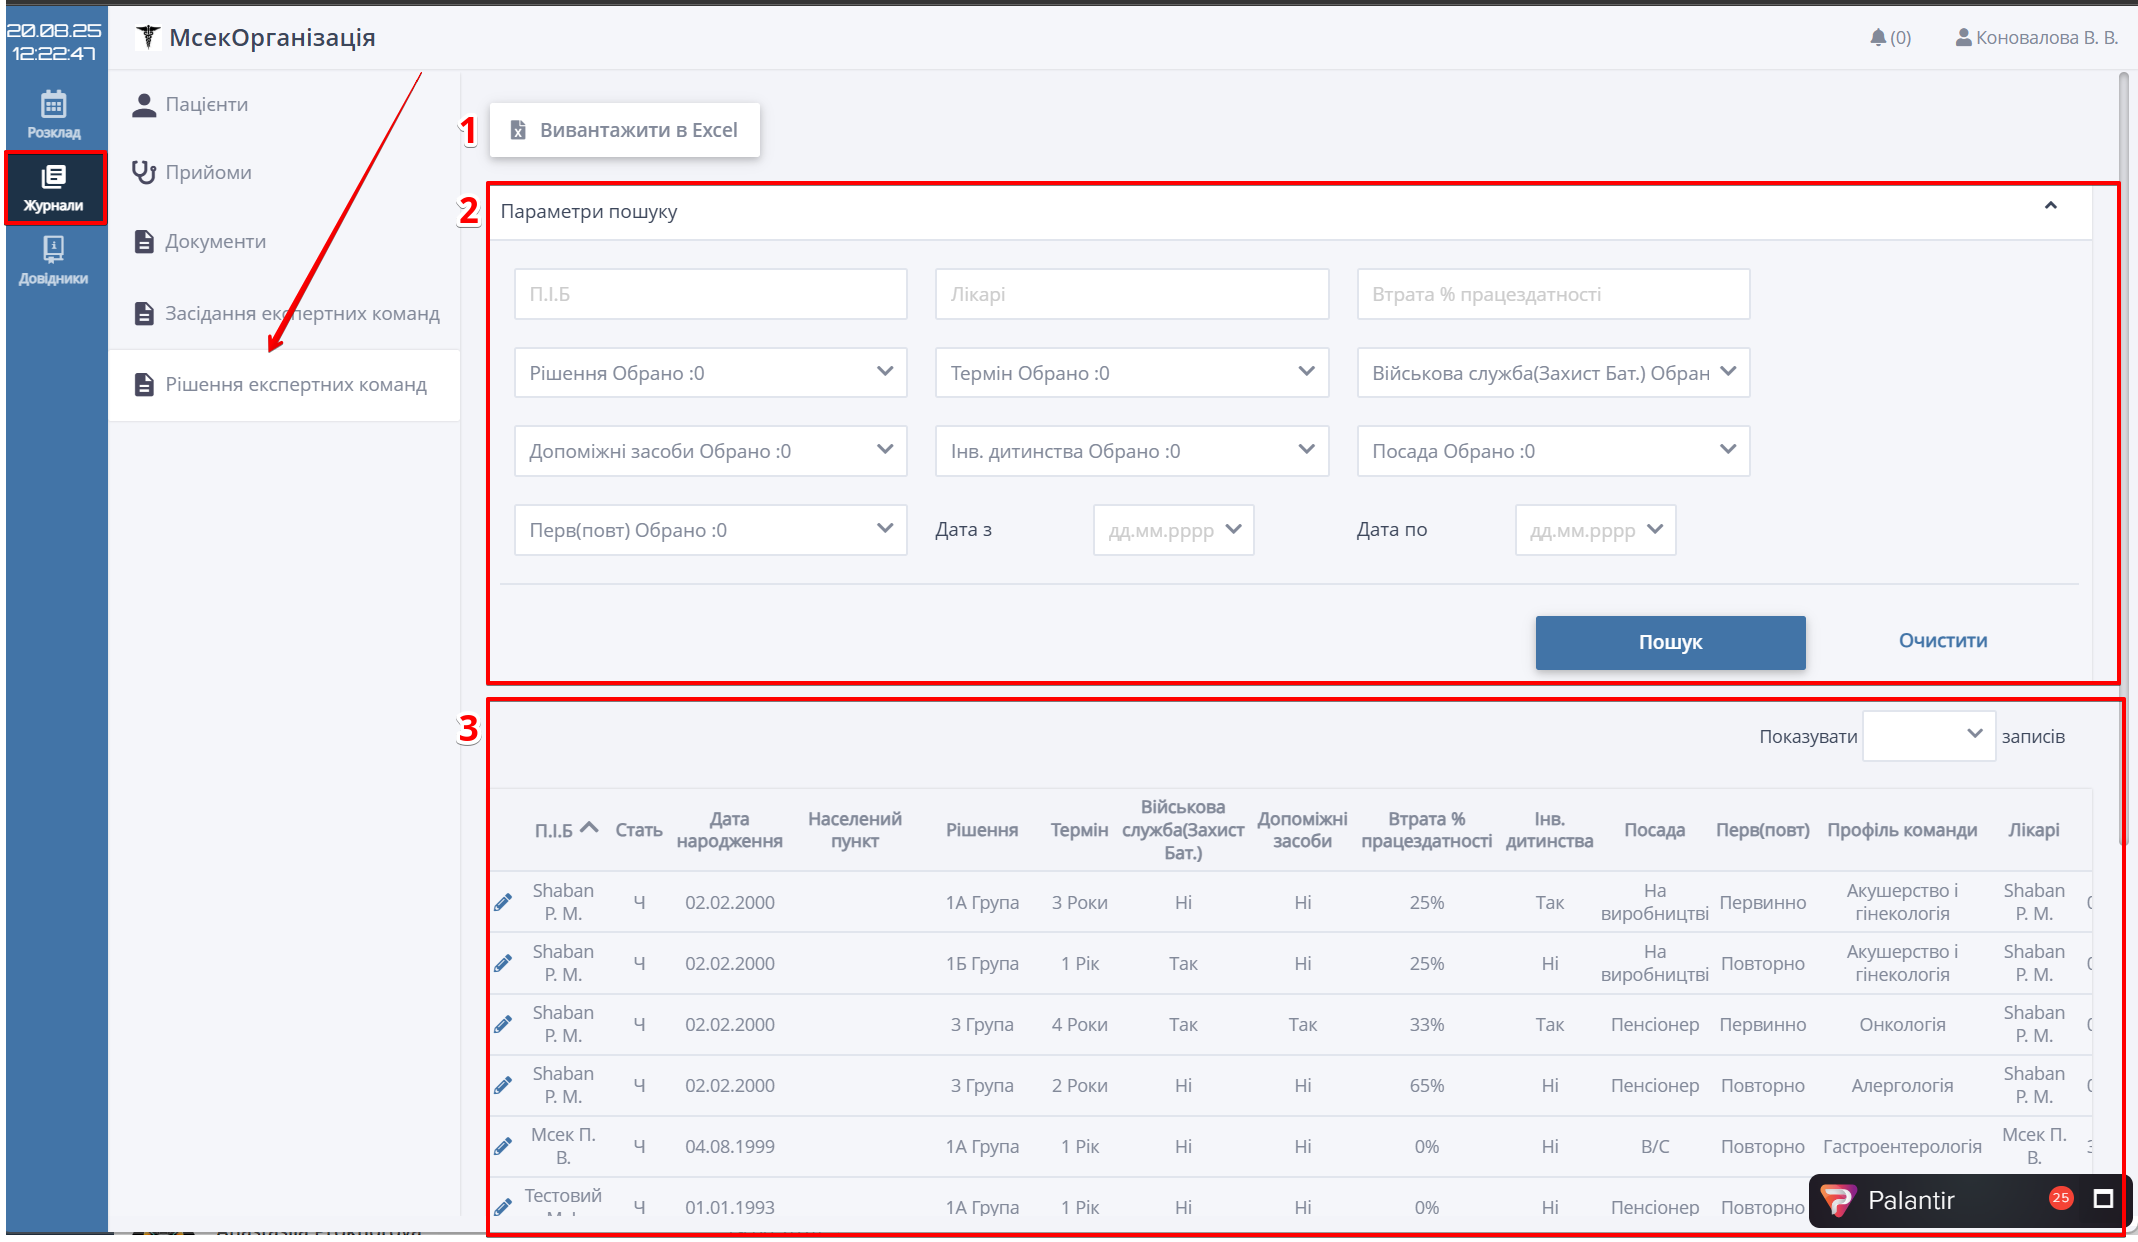The width and height of the screenshot is (2138, 1242).
Task: Open the Посада dropdown filter
Action: (x=1552, y=451)
